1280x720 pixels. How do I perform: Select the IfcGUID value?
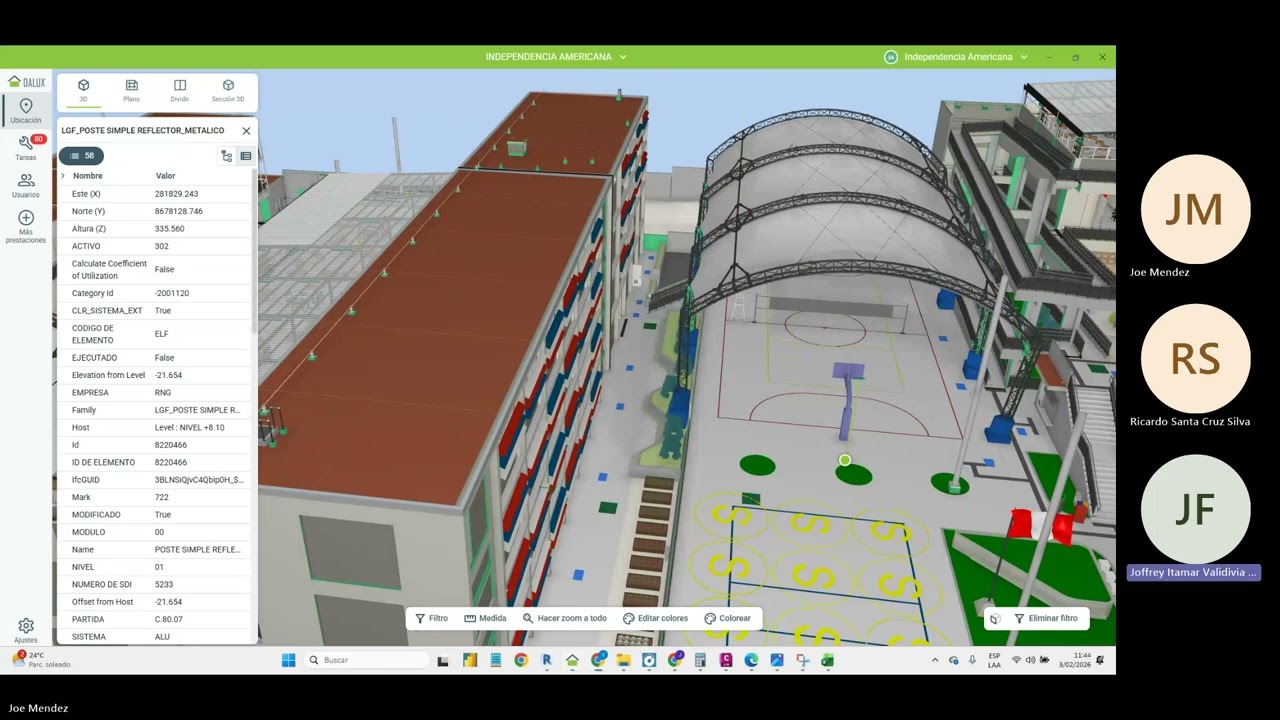pyautogui.click(x=199, y=480)
